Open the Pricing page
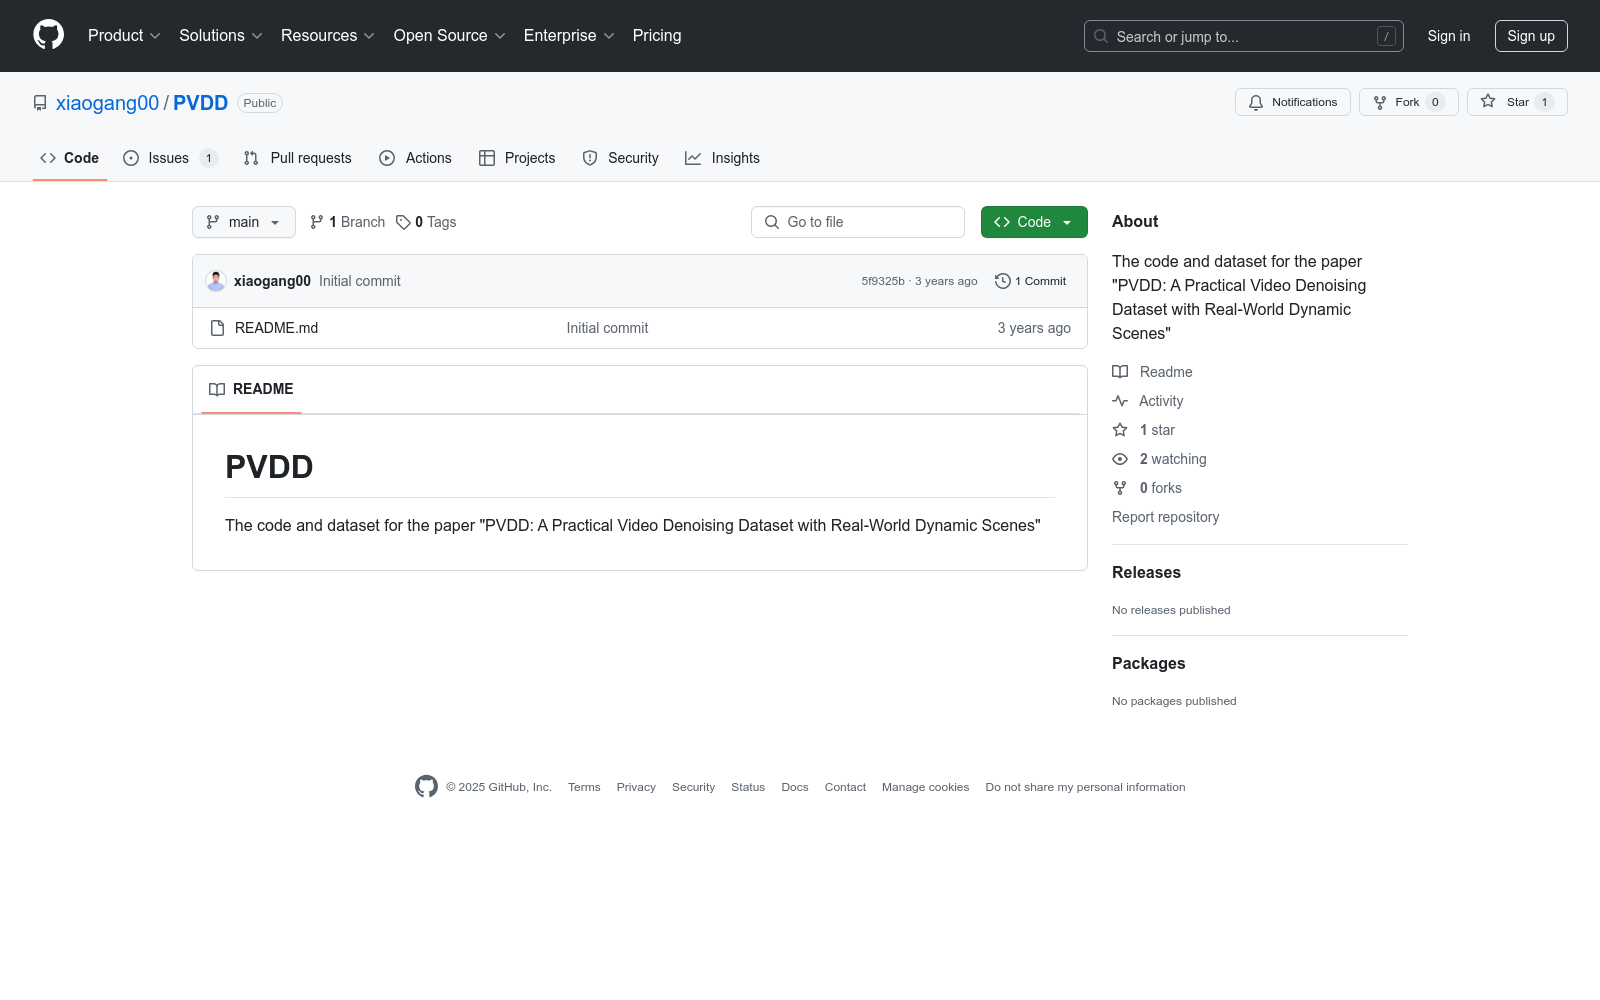The width and height of the screenshot is (1600, 1000). 657,35
